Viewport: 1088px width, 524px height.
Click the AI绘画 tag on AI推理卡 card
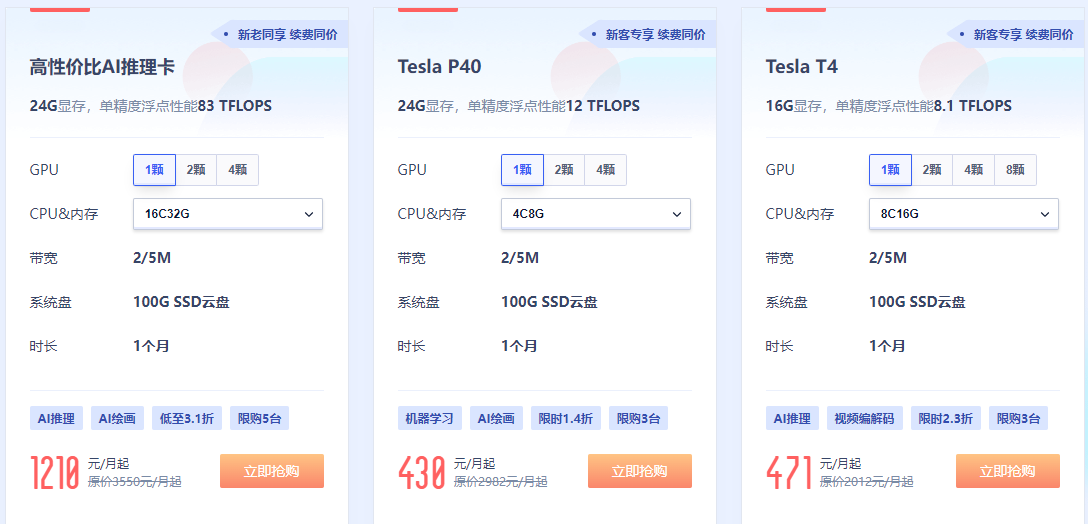117,419
